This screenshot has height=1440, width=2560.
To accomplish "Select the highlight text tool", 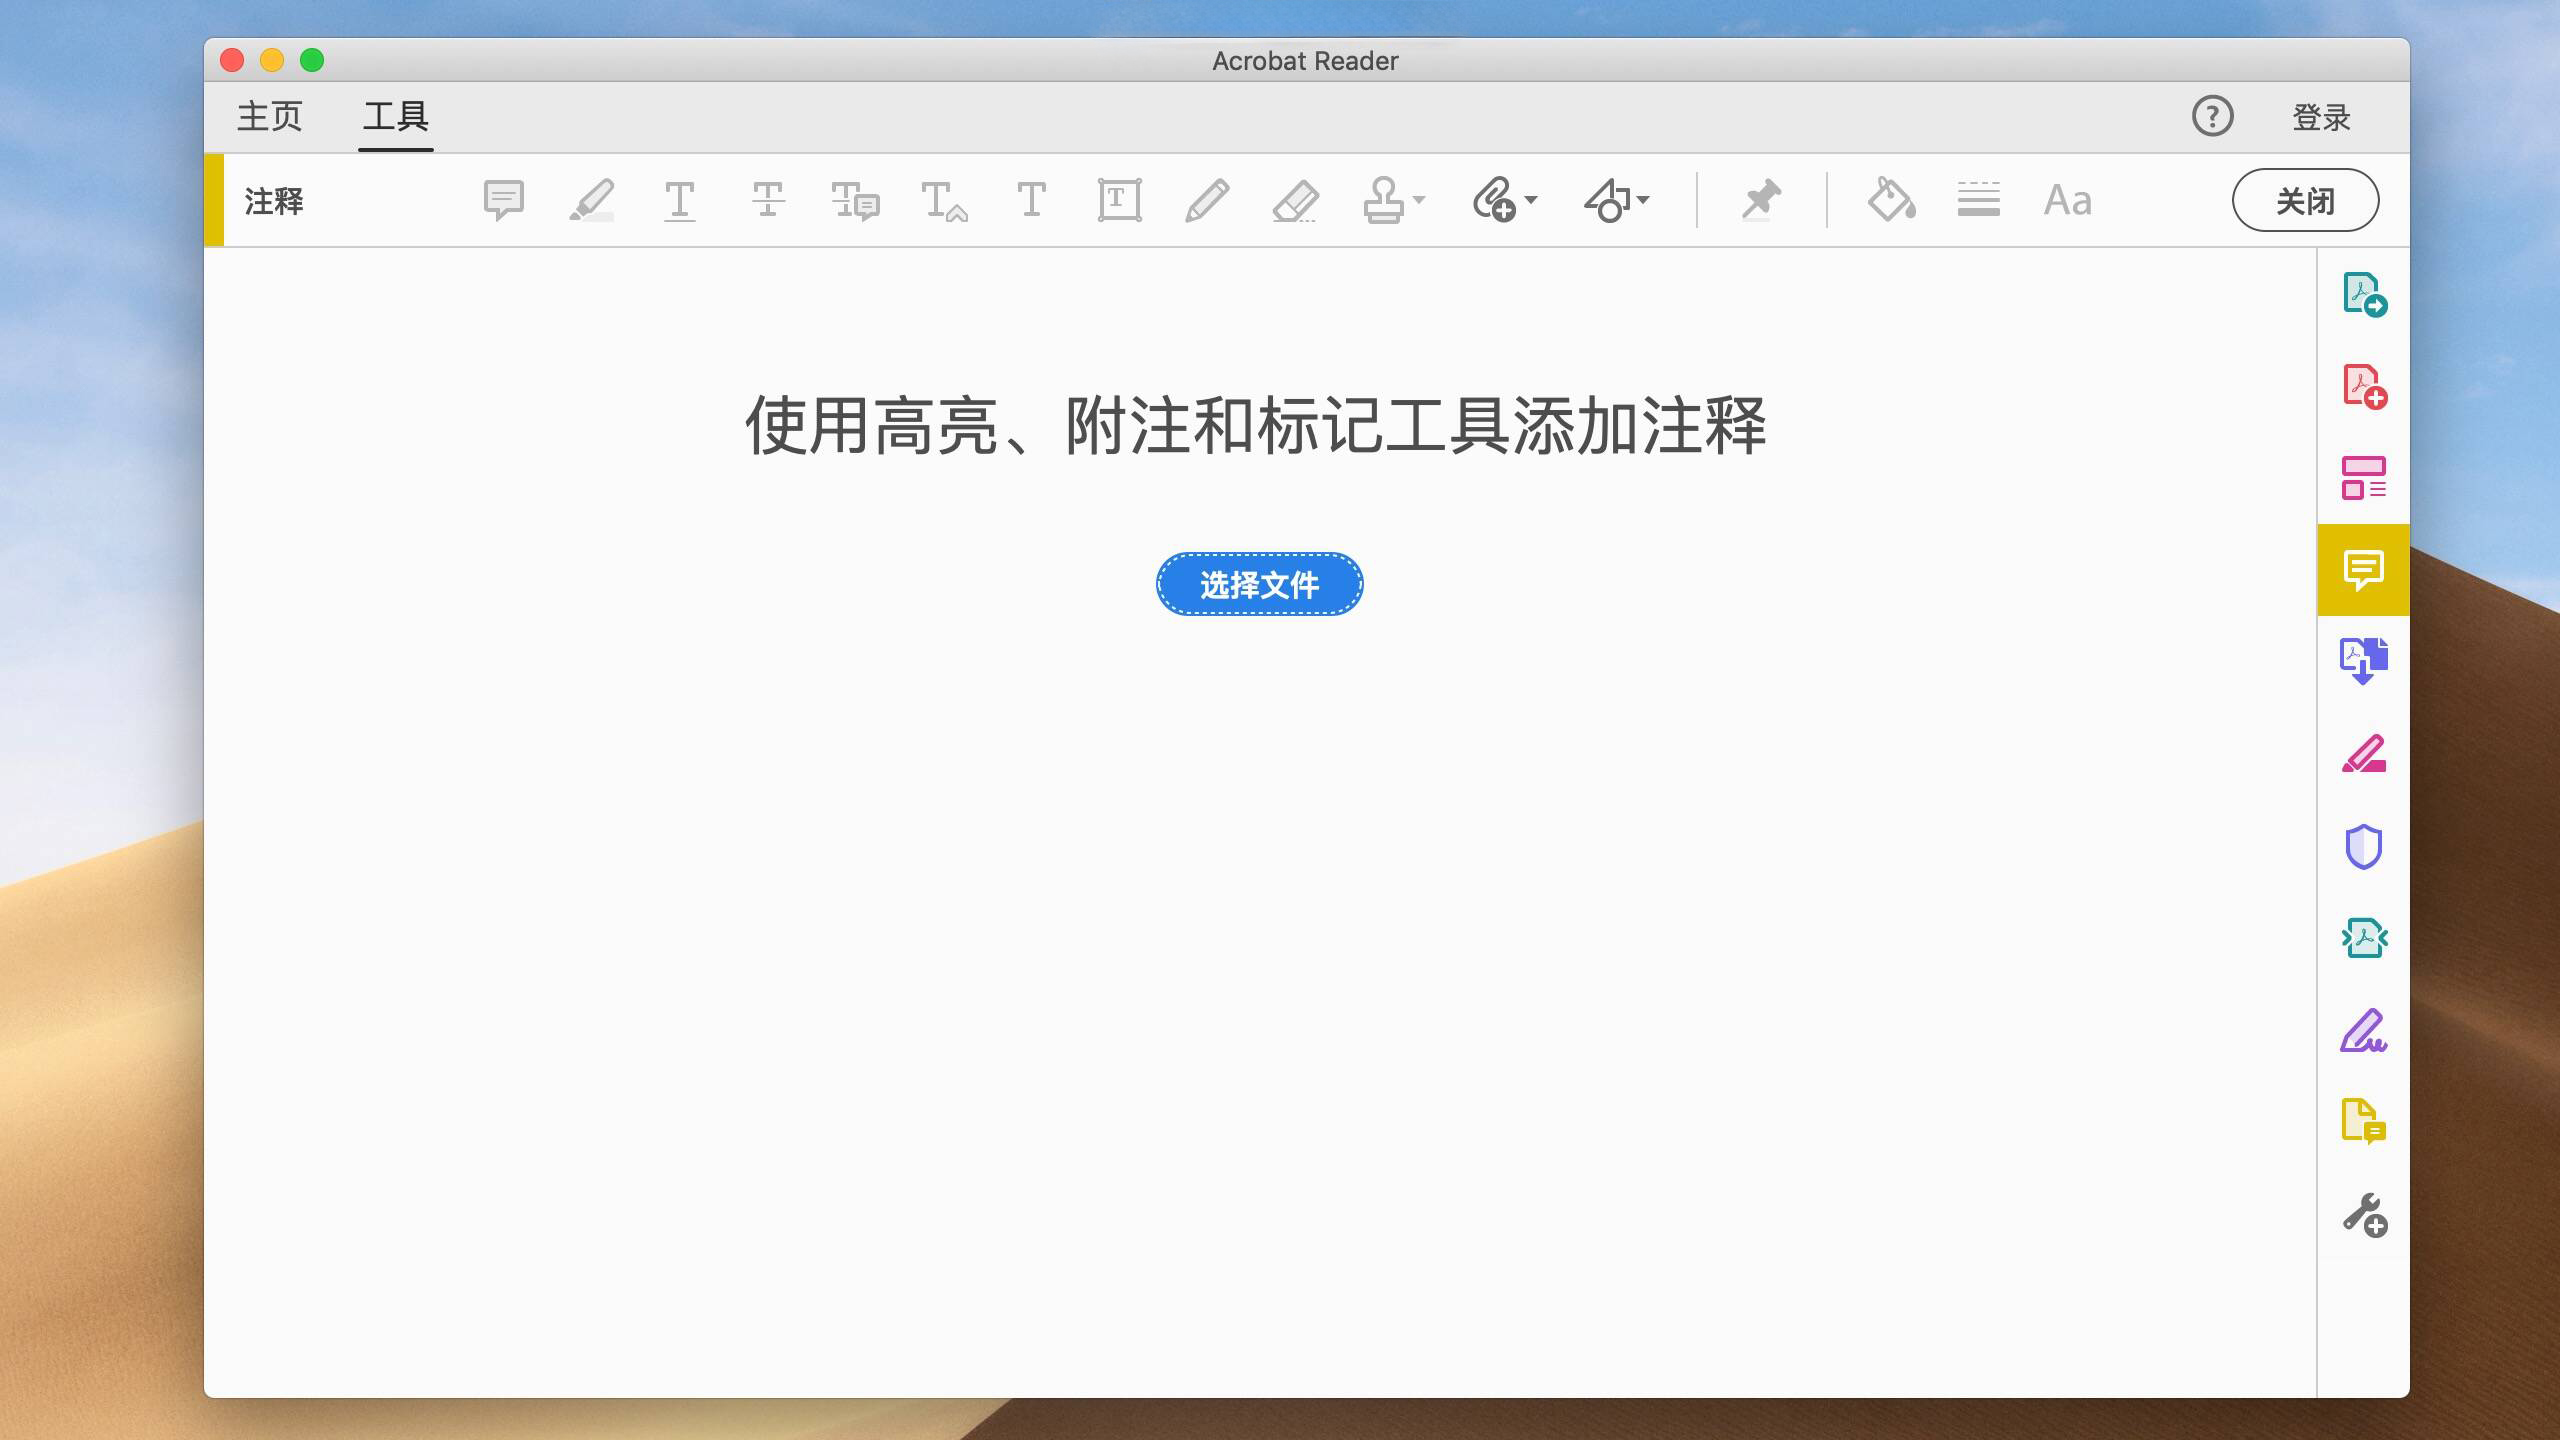I will click(x=592, y=200).
